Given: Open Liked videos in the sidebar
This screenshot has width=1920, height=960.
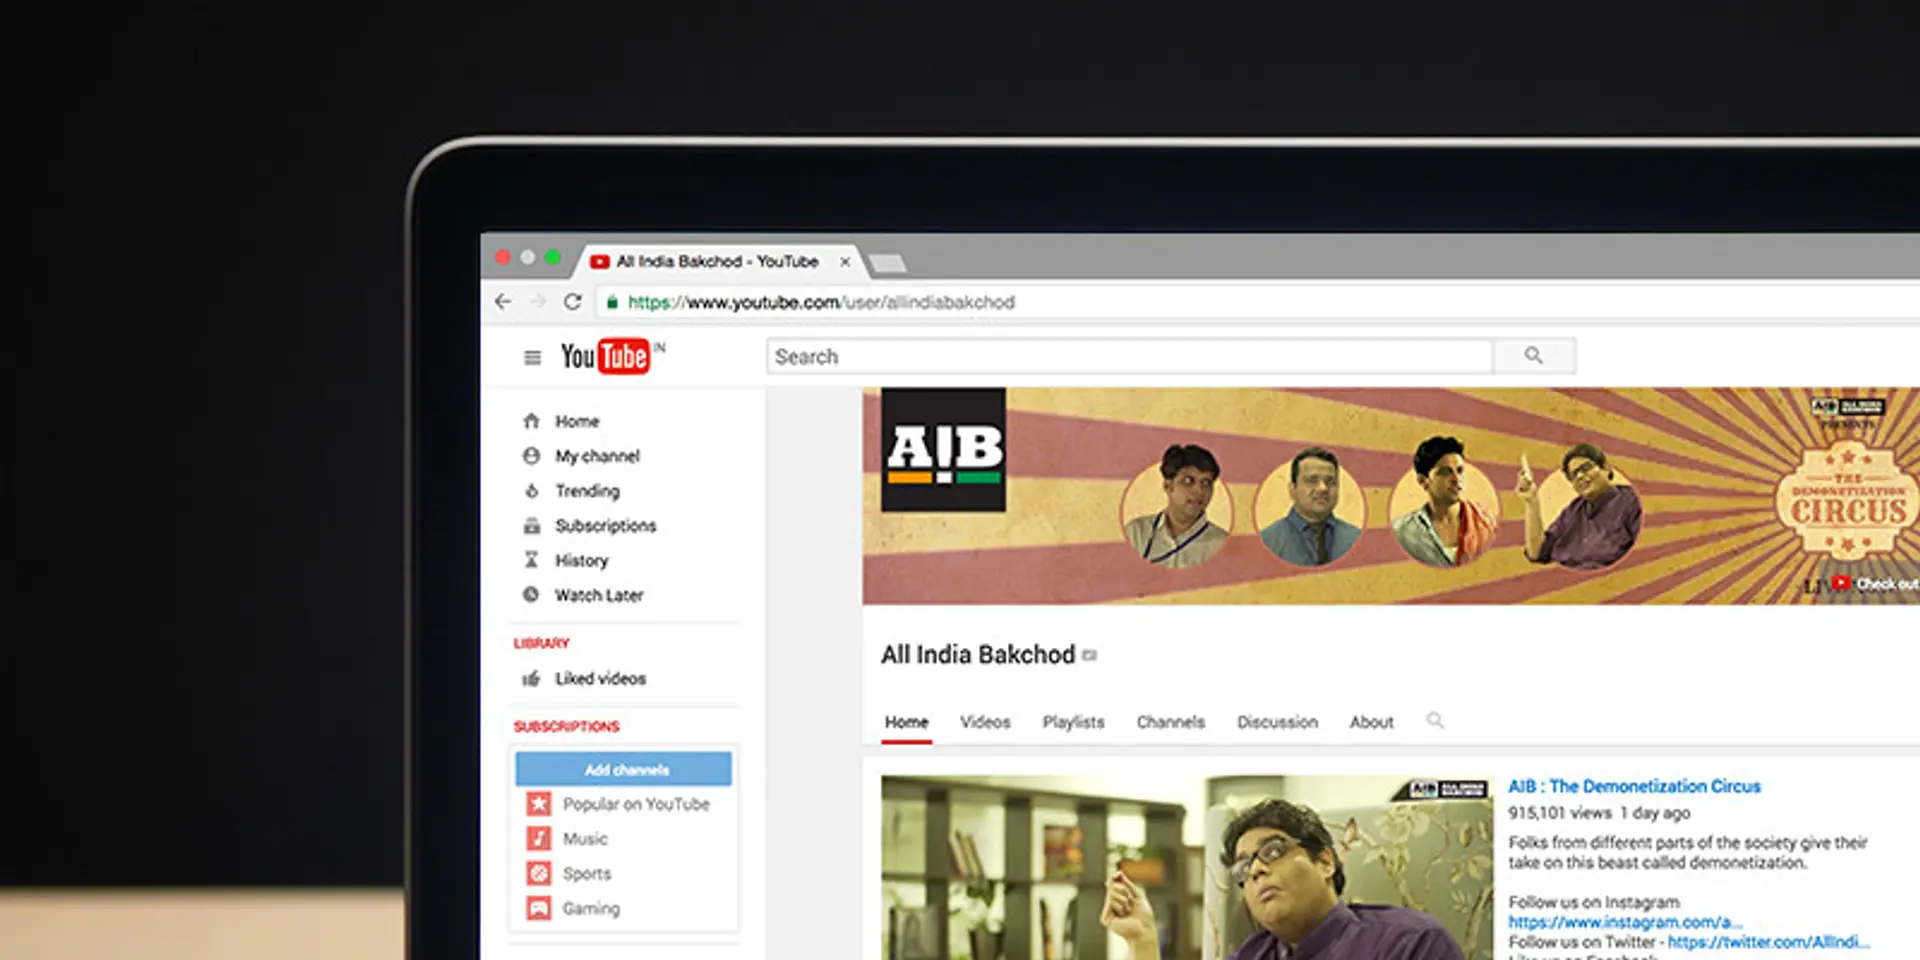Looking at the screenshot, I should [600, 679].
